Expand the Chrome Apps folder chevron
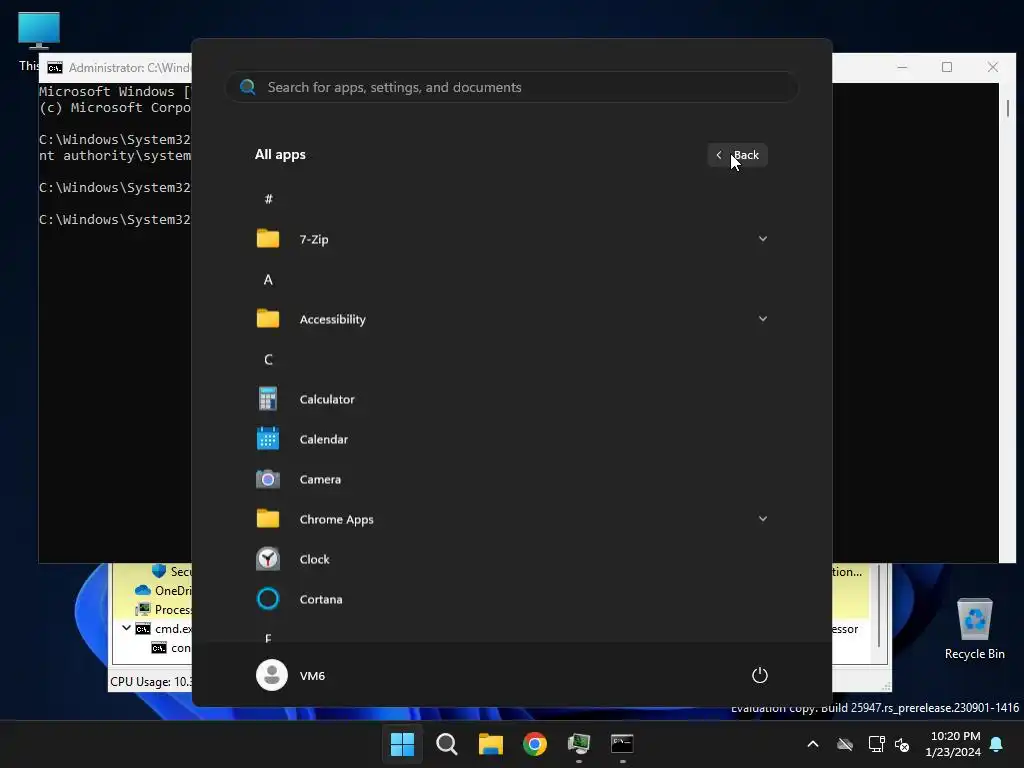Screen dimensions: 1024x768 tap(762, 519)
